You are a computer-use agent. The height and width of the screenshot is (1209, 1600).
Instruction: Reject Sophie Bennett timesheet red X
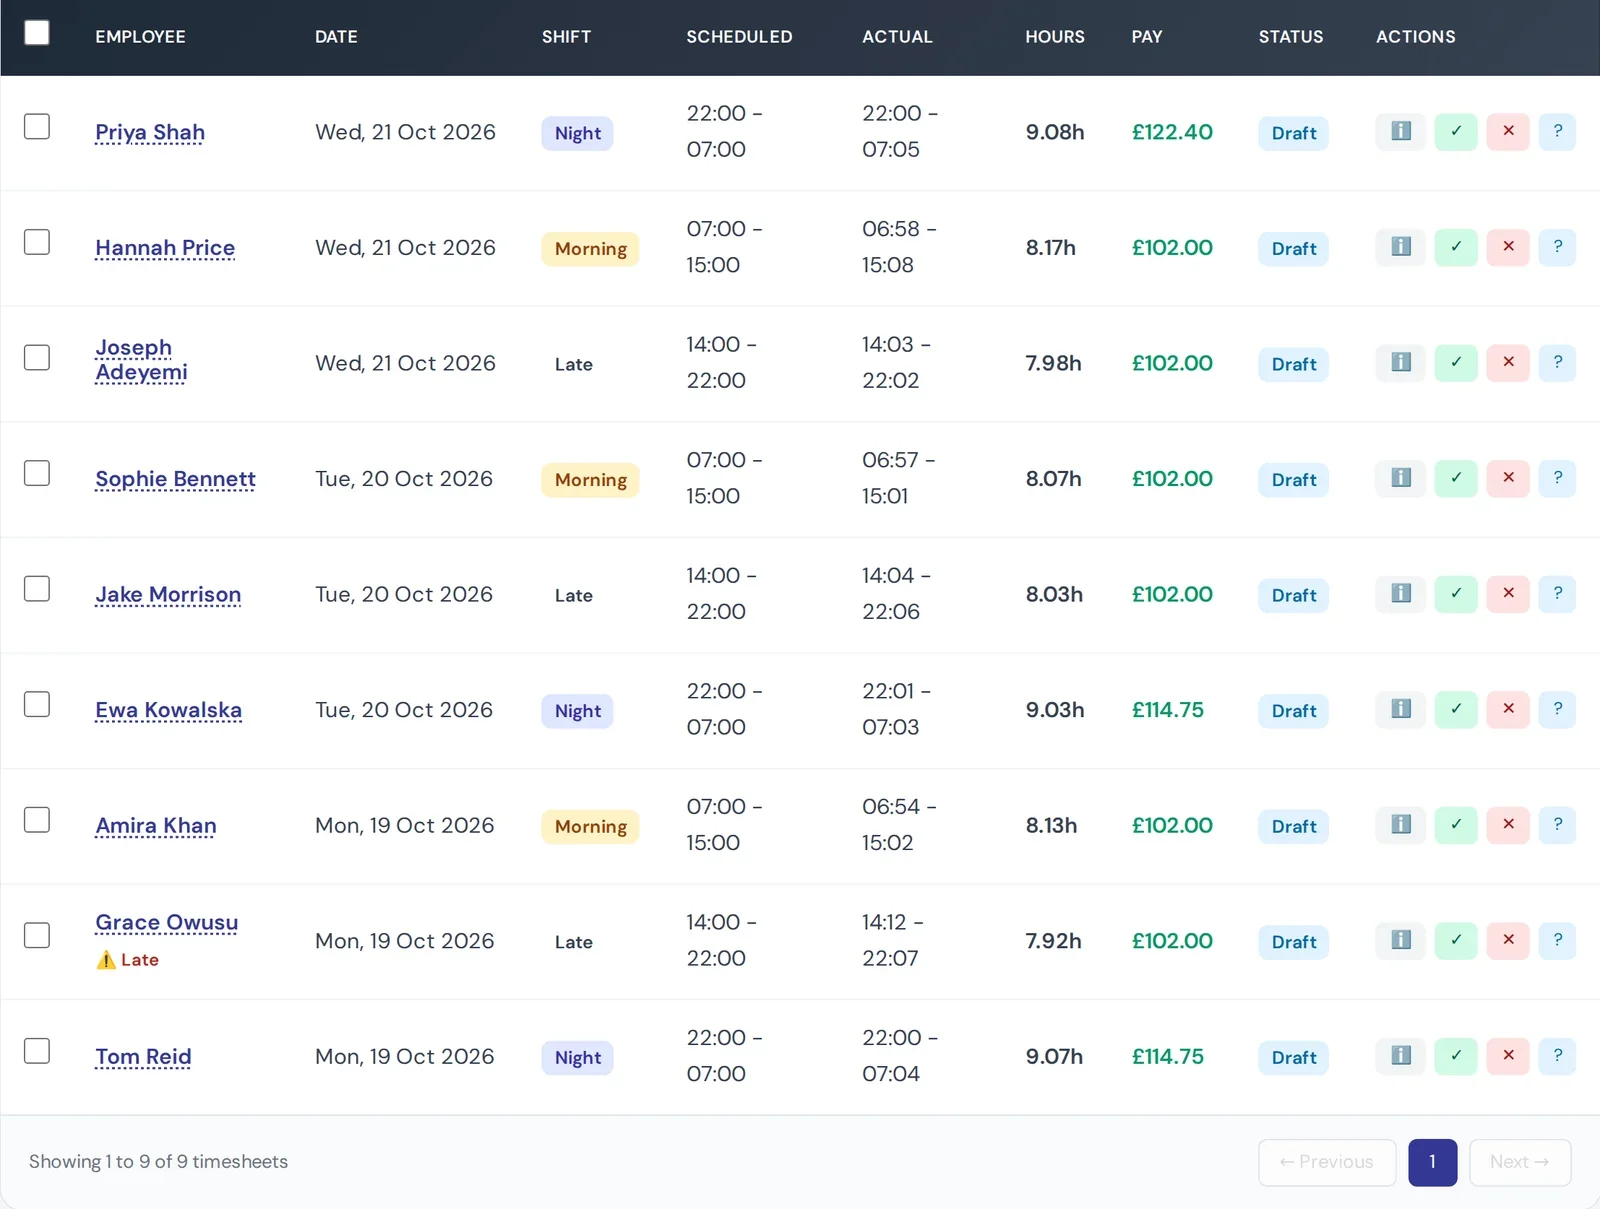click(1508, 478)
